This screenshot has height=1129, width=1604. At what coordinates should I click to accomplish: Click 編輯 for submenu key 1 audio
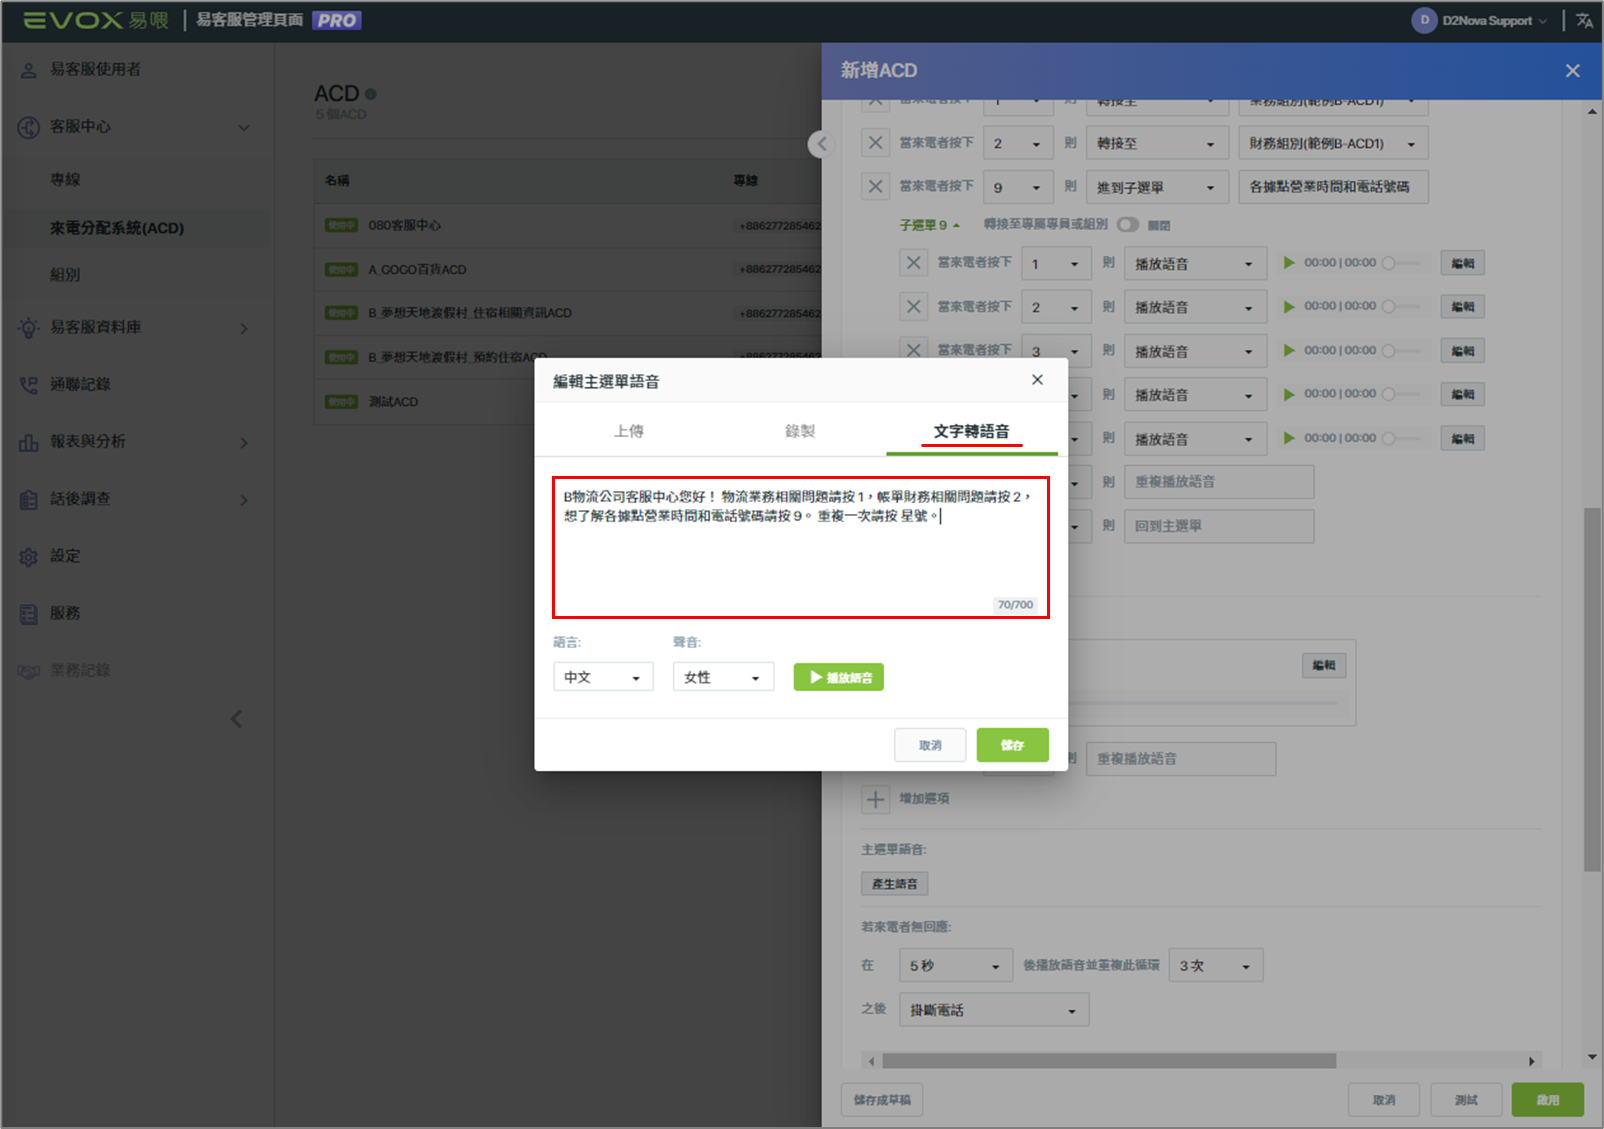point(1463,263)
